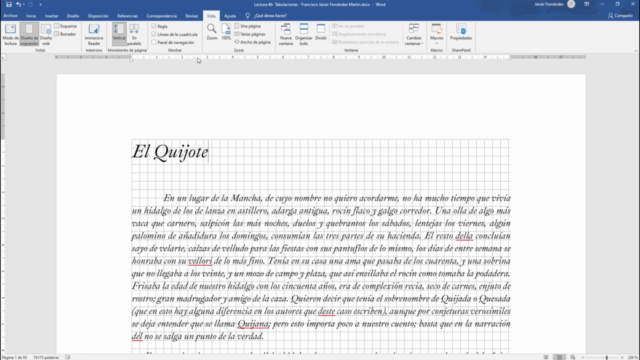This screenshot has height=360, width=640.
Task: Select web layout view in status bar
Action: click(573, 358)
